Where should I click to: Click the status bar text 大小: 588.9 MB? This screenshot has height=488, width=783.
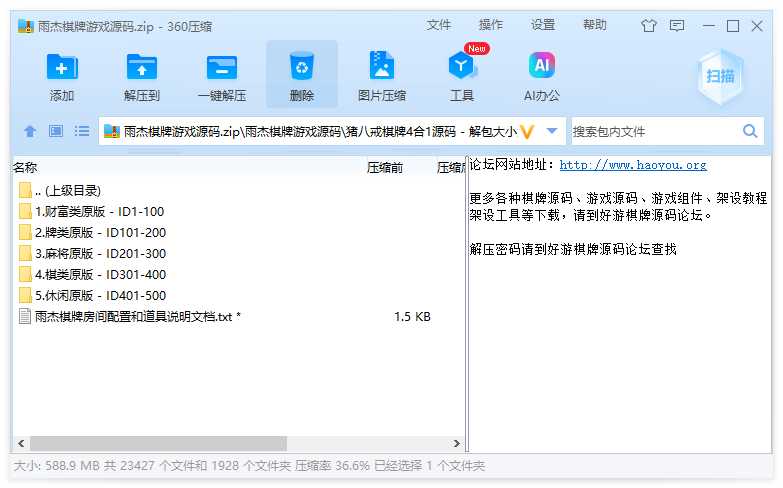pos(57,466)
